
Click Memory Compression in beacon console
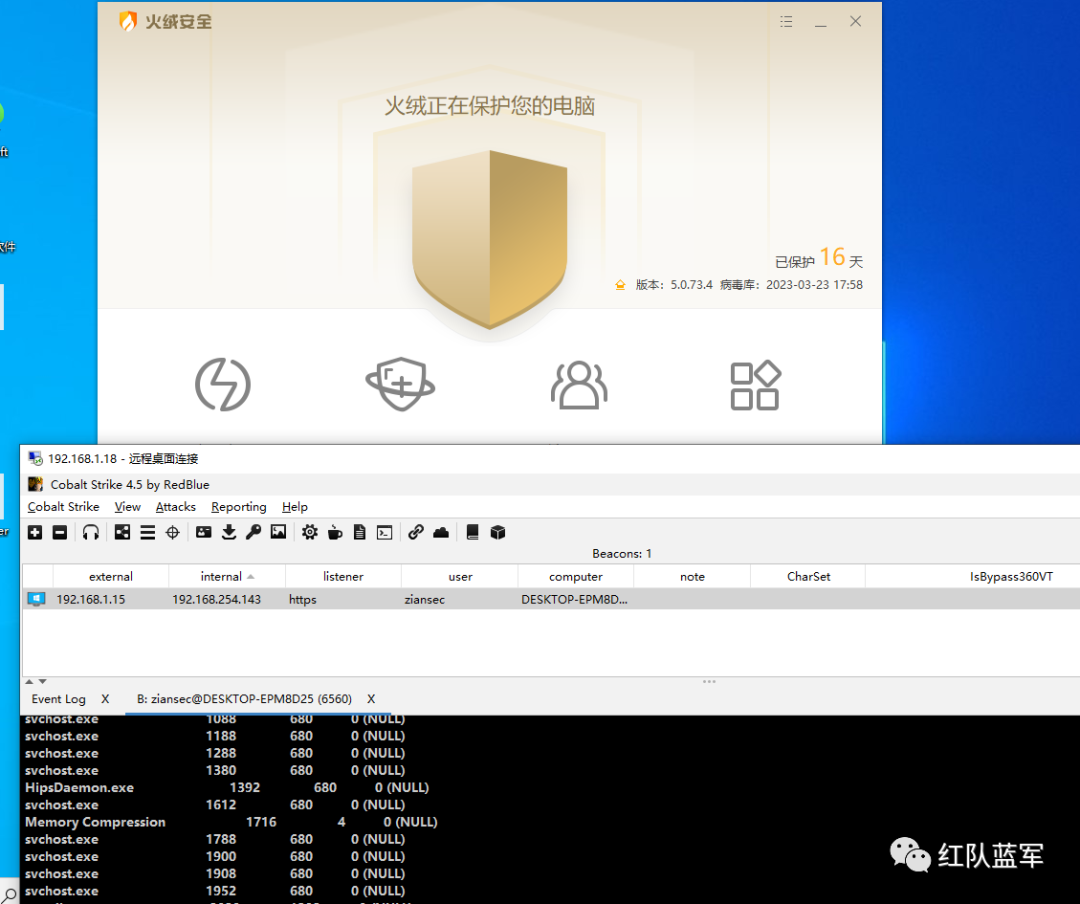coord(95,822)
